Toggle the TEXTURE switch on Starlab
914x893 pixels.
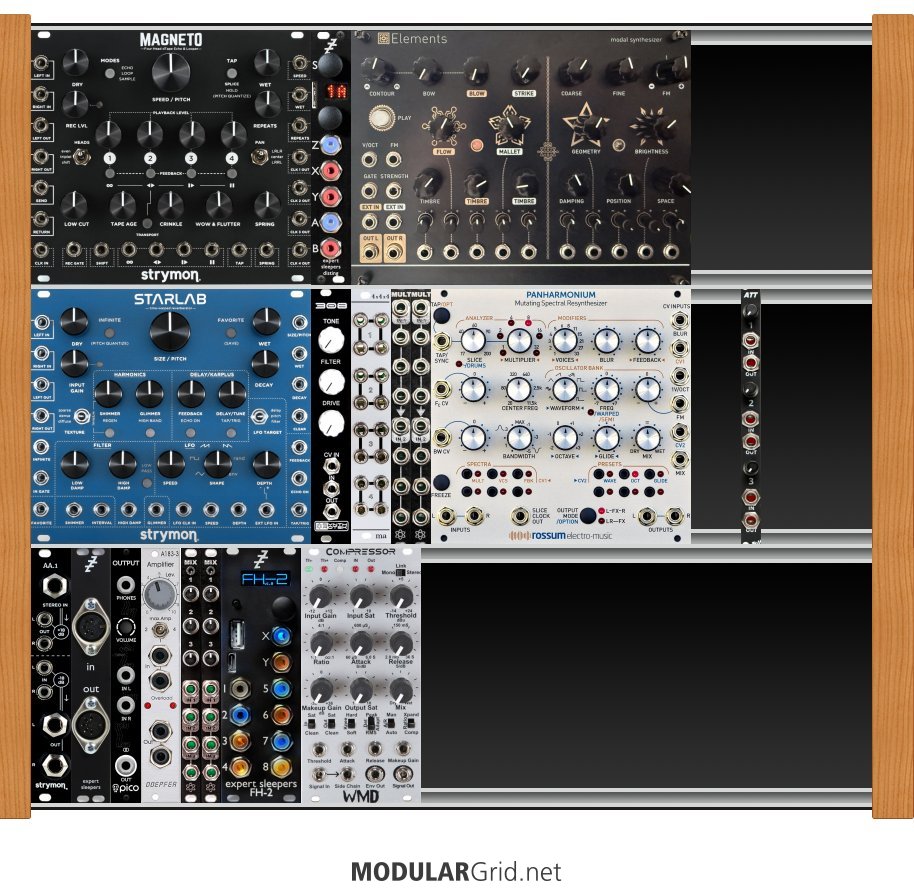pos(83,416)
